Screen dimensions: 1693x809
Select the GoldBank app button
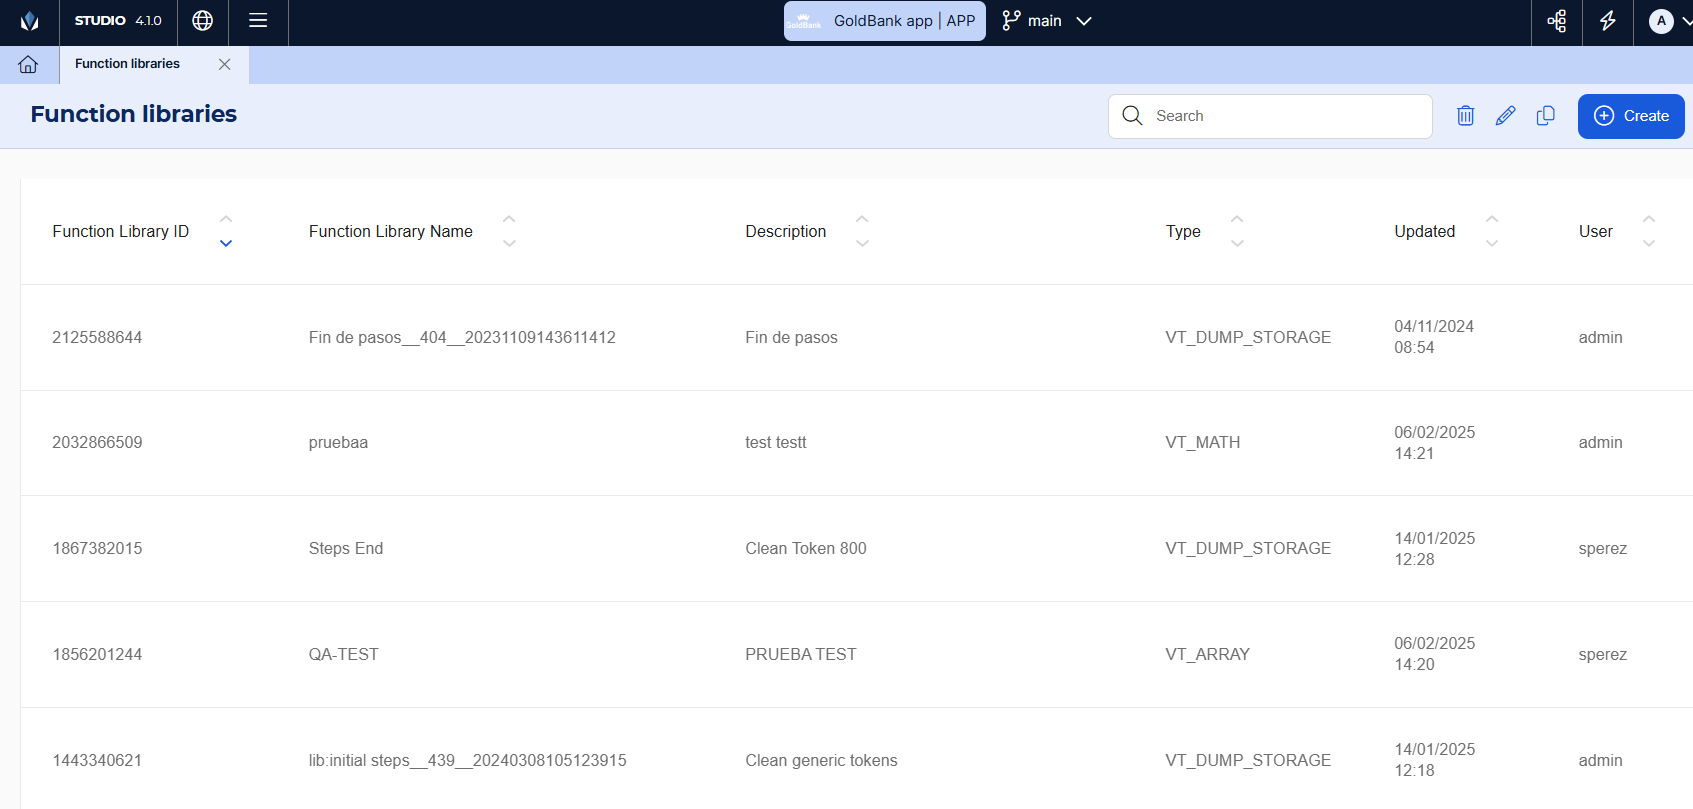884,21
